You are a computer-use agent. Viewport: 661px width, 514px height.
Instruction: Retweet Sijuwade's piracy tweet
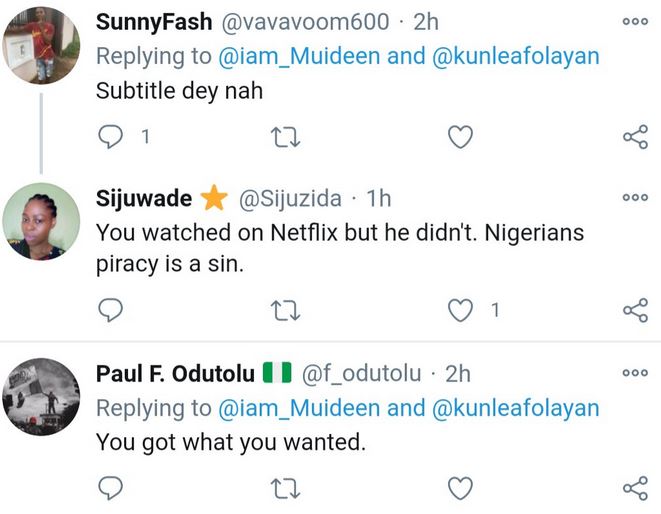[x=285, y=311]
